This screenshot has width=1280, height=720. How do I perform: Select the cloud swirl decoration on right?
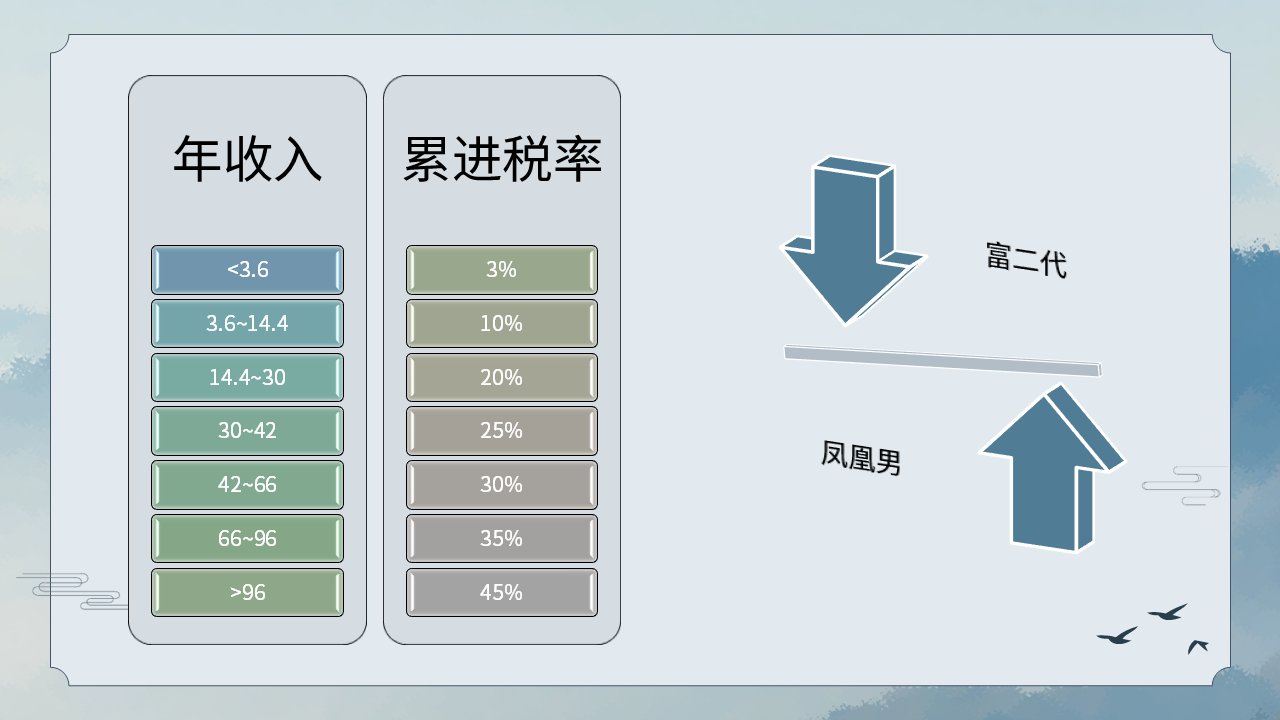click(x=1183, y=485)
